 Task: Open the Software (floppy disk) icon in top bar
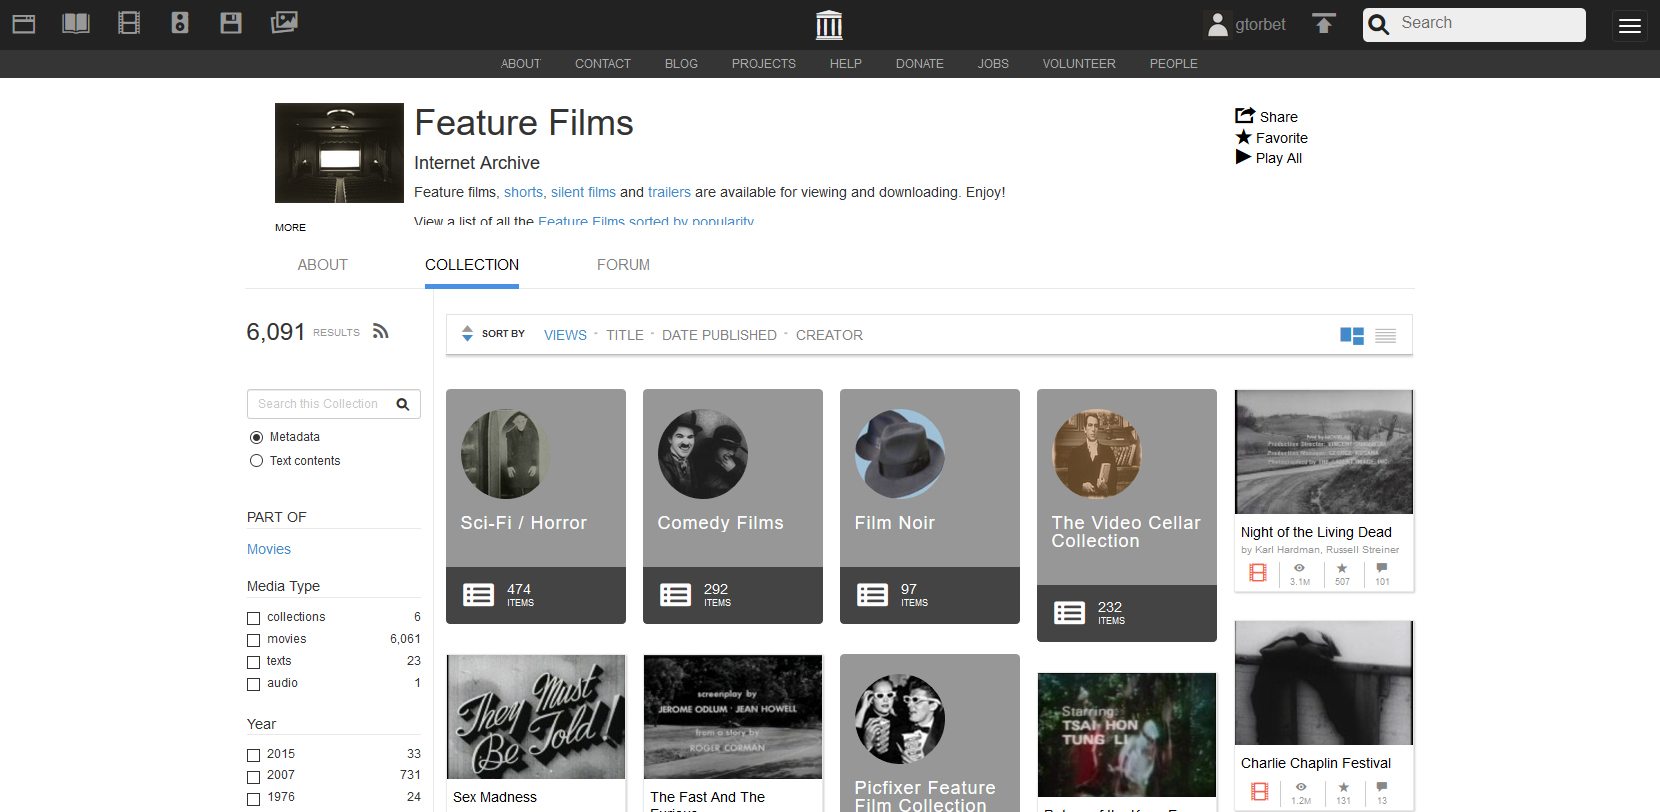(231, 23)
